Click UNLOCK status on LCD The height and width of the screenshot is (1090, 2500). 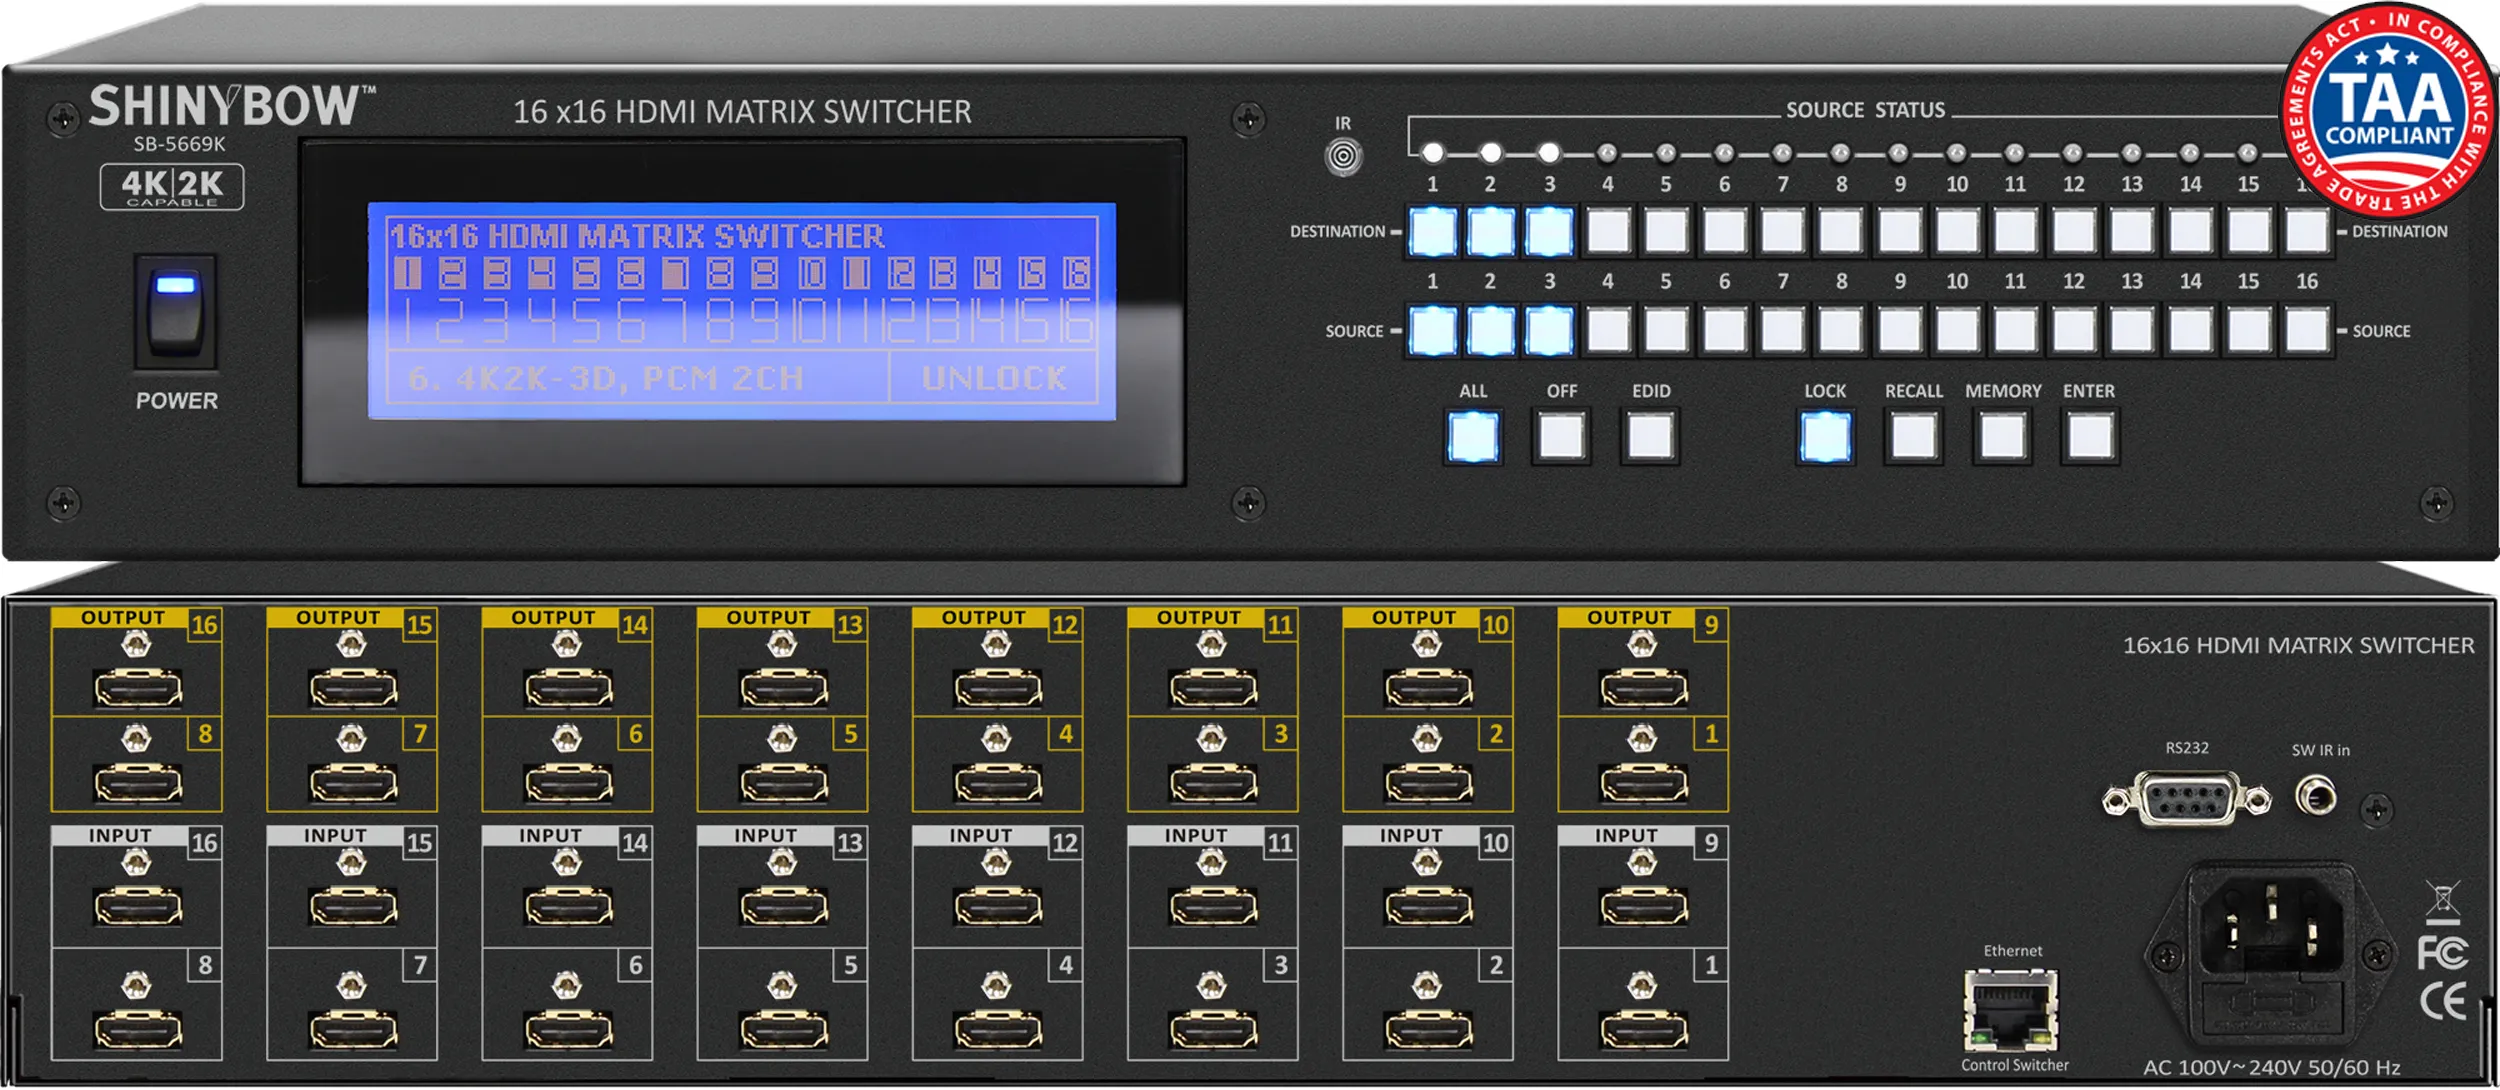994,379
